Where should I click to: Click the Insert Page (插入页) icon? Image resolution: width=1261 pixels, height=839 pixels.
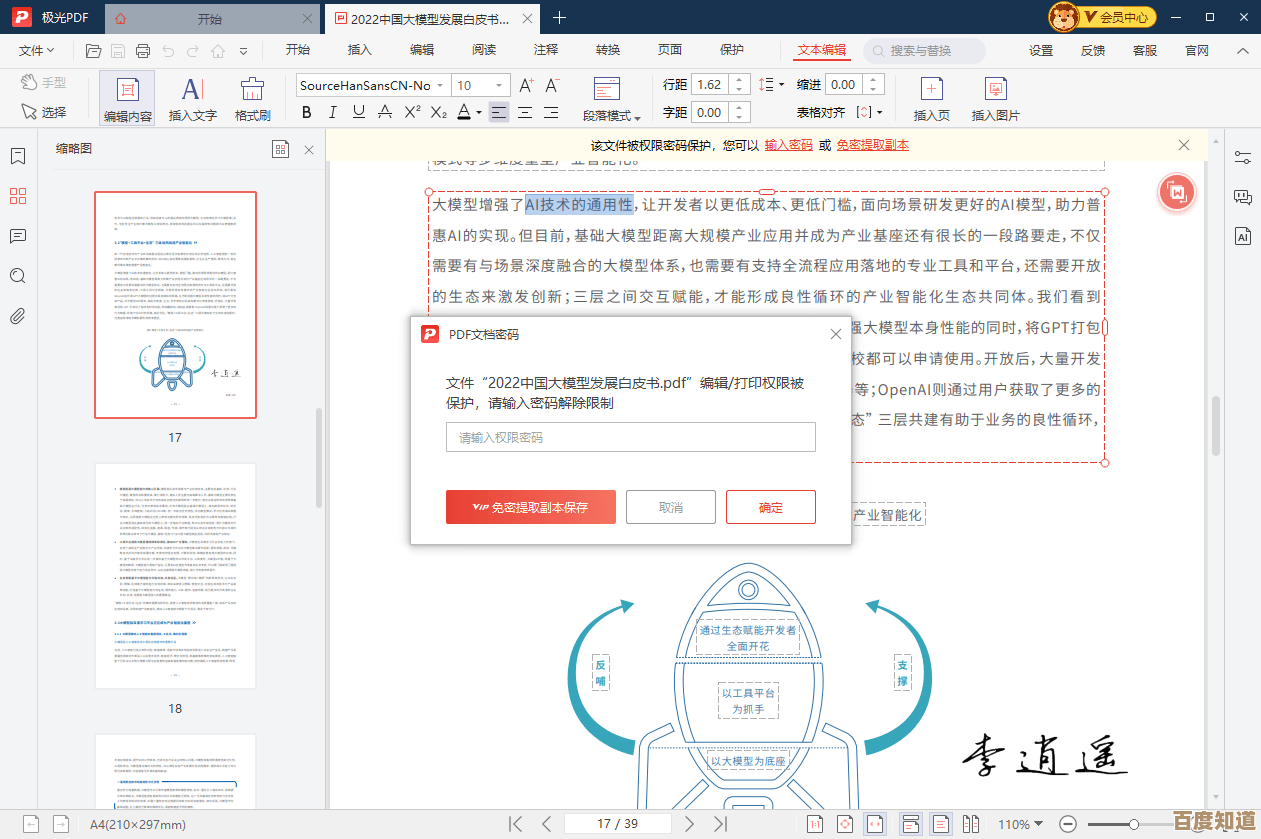tap(931, 99)
